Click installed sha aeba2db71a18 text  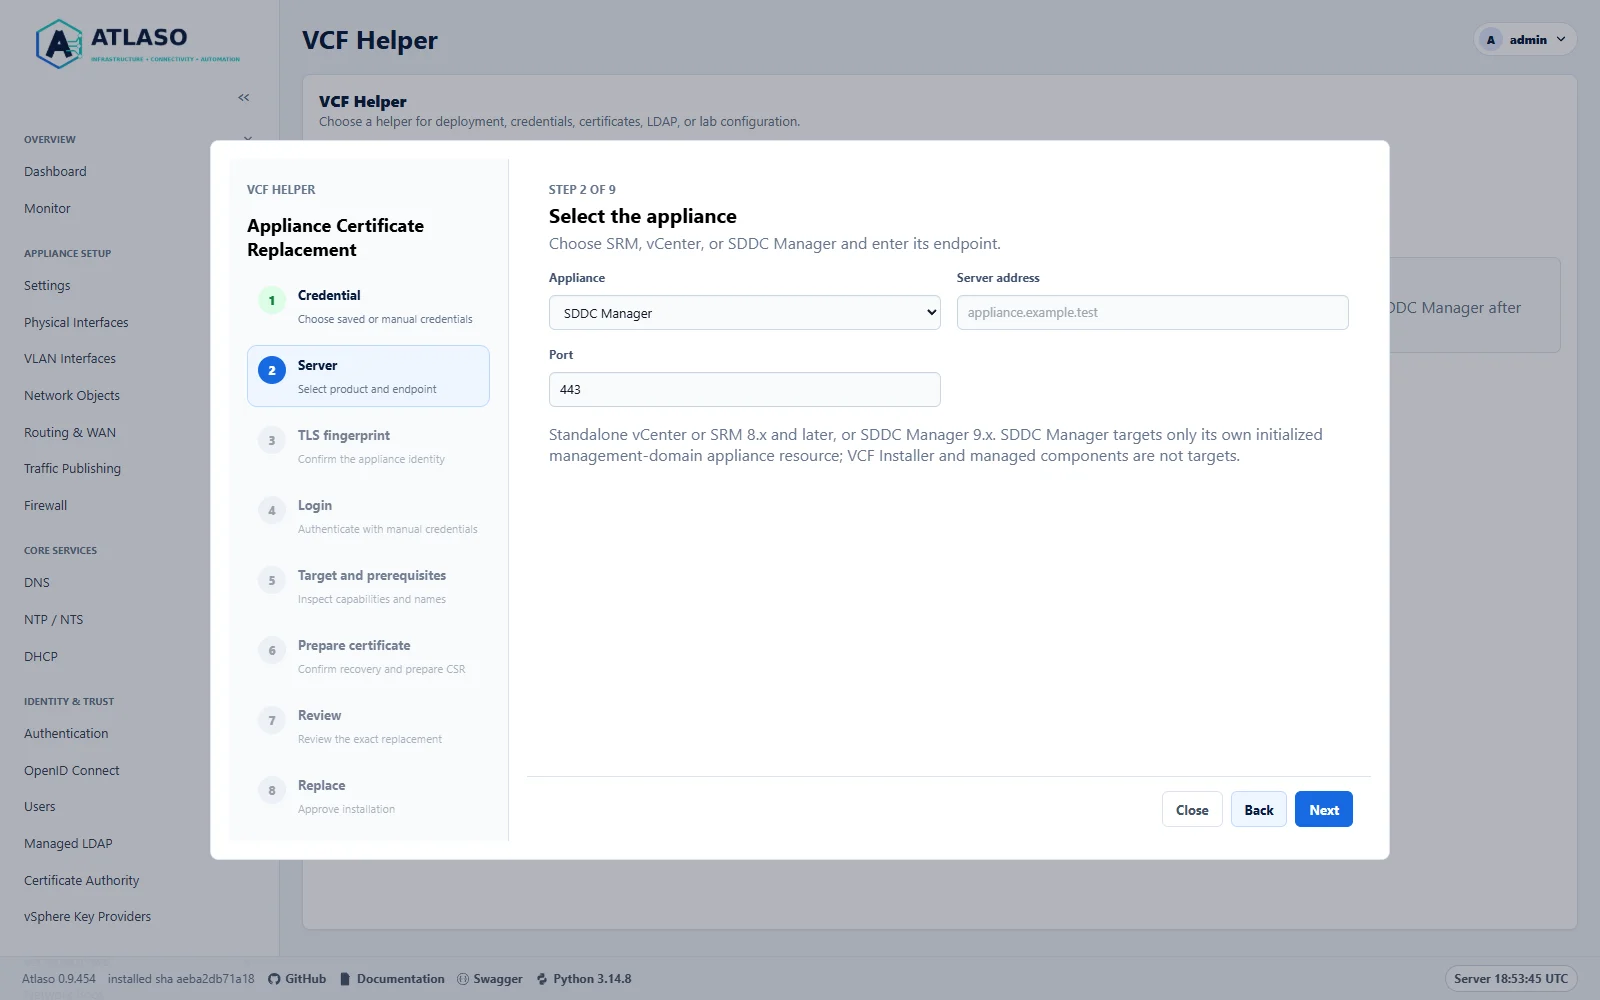pos(181,979)
